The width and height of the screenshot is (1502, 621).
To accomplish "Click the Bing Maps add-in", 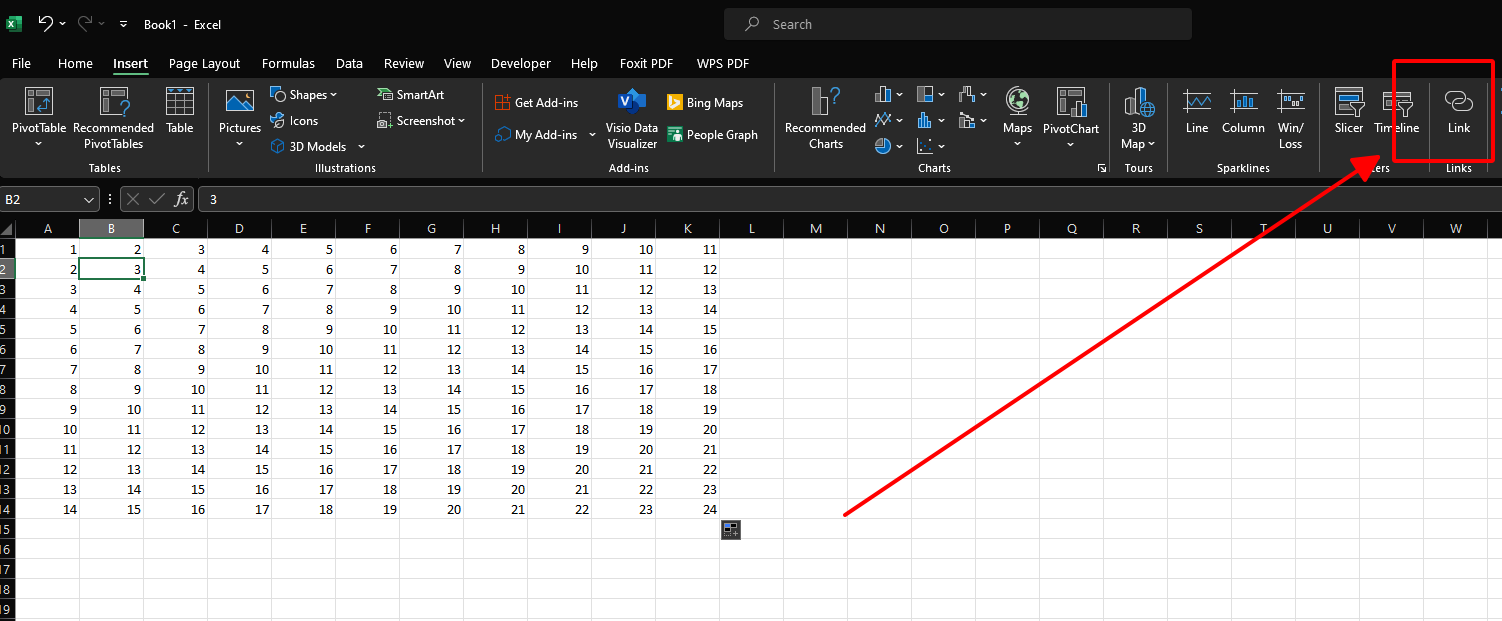I will (705, 103).
